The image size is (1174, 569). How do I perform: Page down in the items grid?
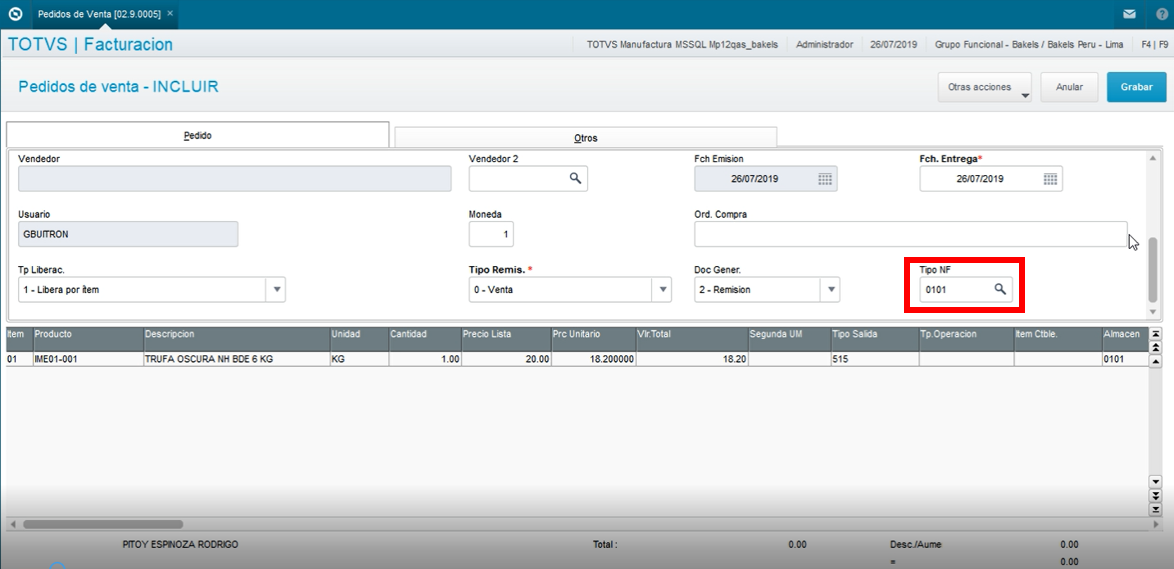1156,495
